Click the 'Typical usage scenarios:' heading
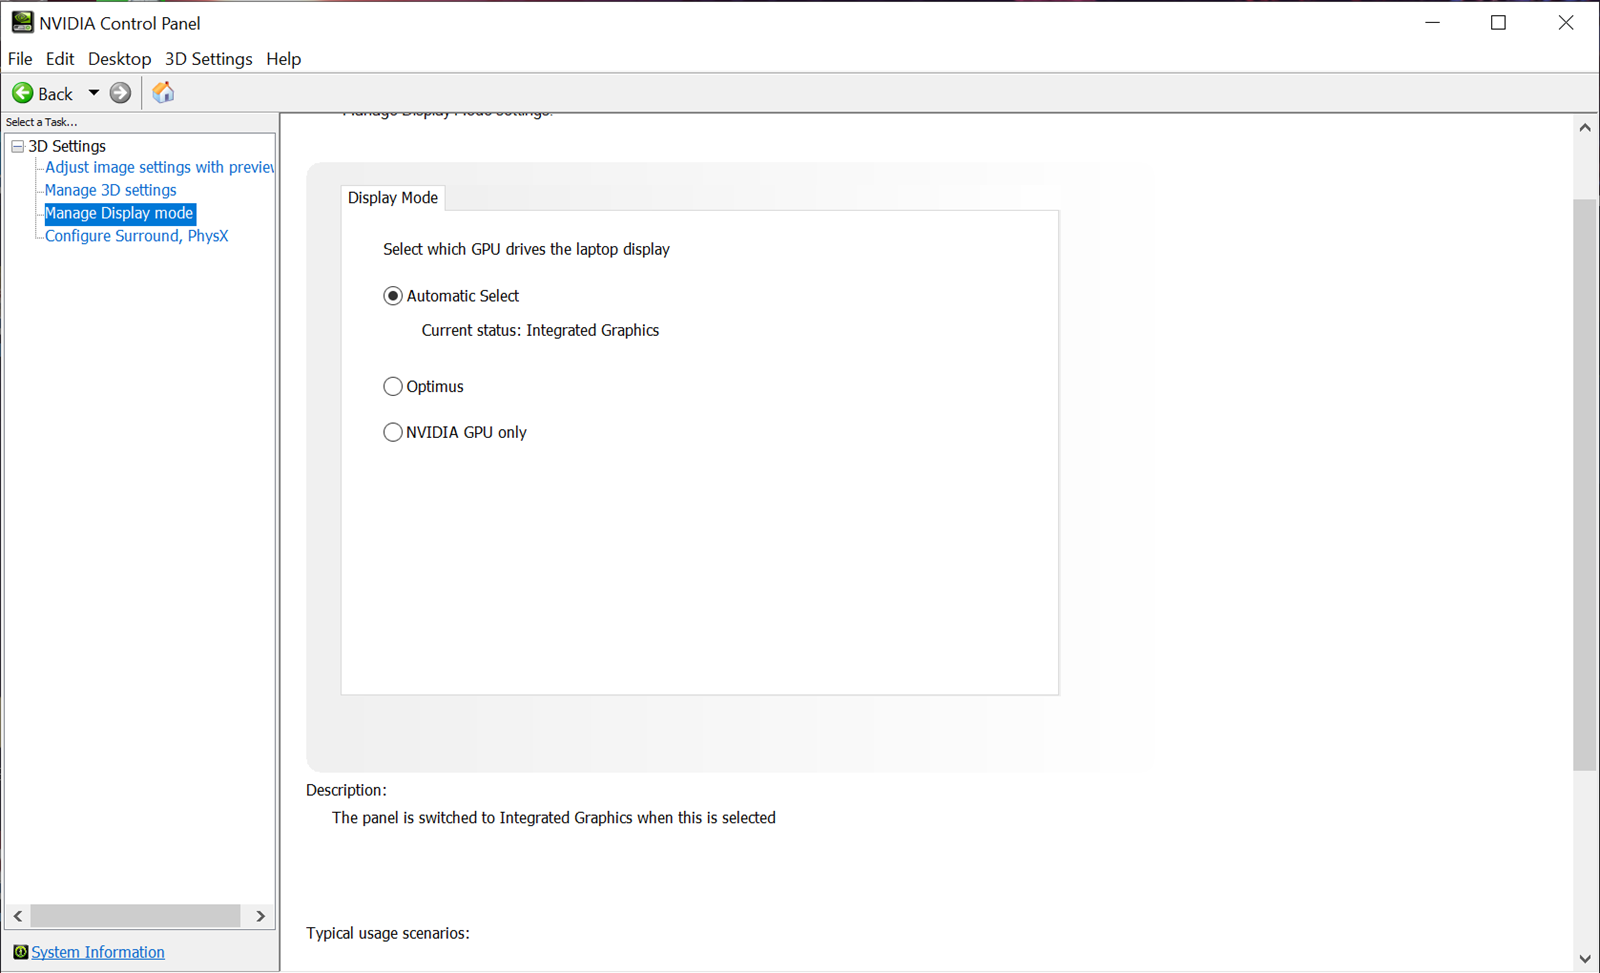This screenshot has width=1600, height=973. click(x=388, y=933)
